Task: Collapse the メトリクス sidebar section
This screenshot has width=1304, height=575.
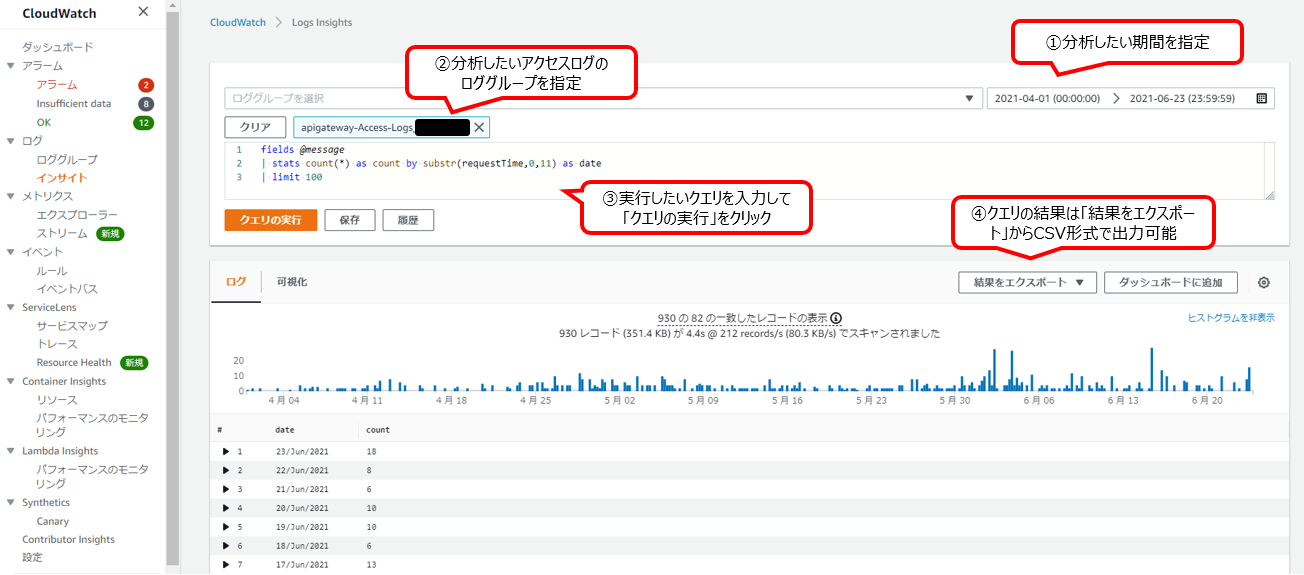Action: [11, 197]
